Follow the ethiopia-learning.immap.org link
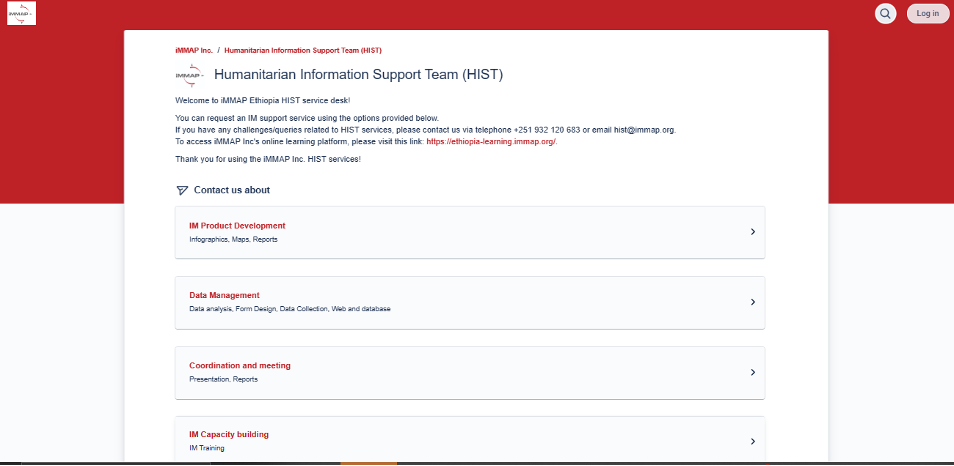 pyautogui.click(x=491, y=141)
